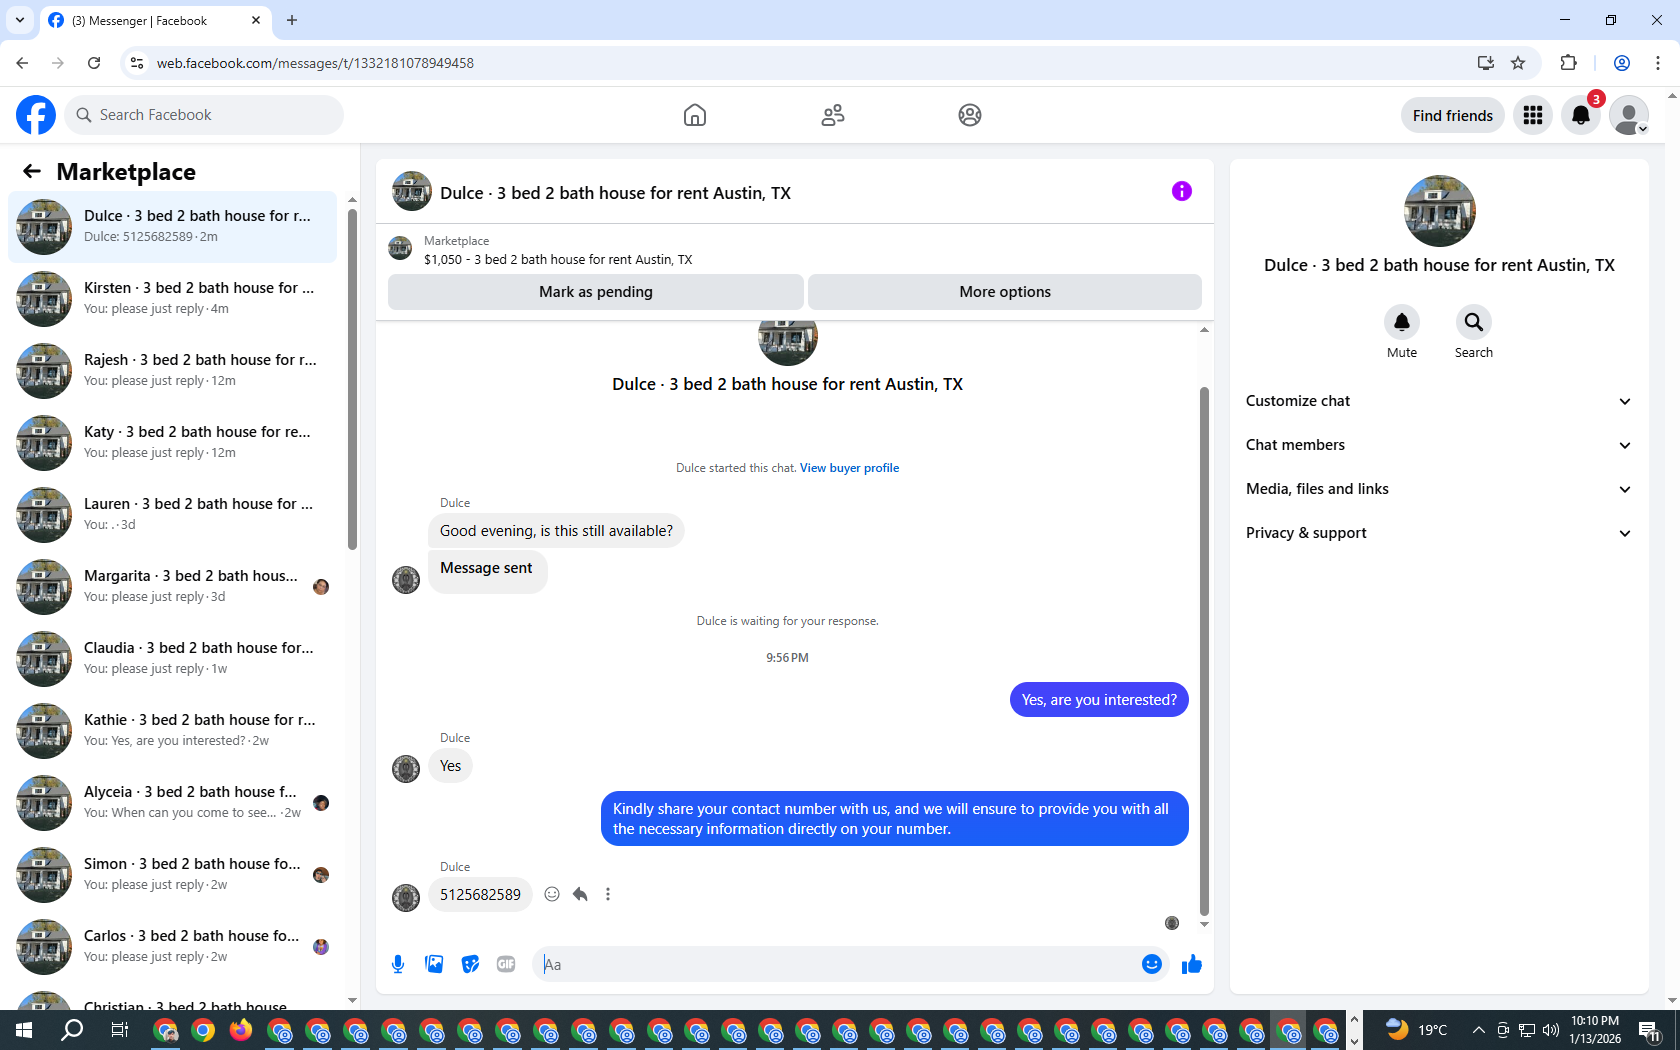Open the Friends icon in top navigation
The image size is (1680, 1050).
click(833, 115)
